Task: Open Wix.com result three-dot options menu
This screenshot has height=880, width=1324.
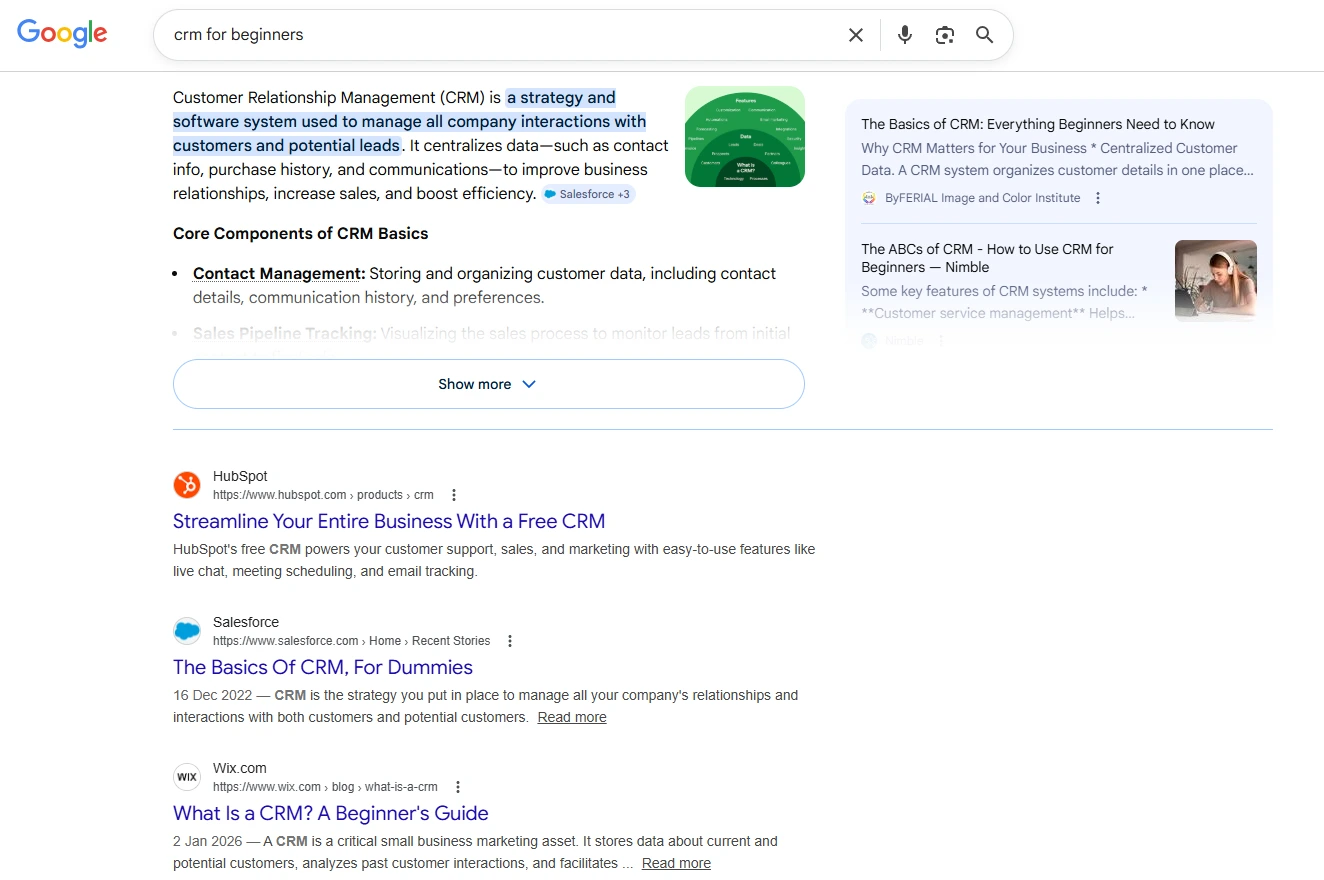Action: 458,787
